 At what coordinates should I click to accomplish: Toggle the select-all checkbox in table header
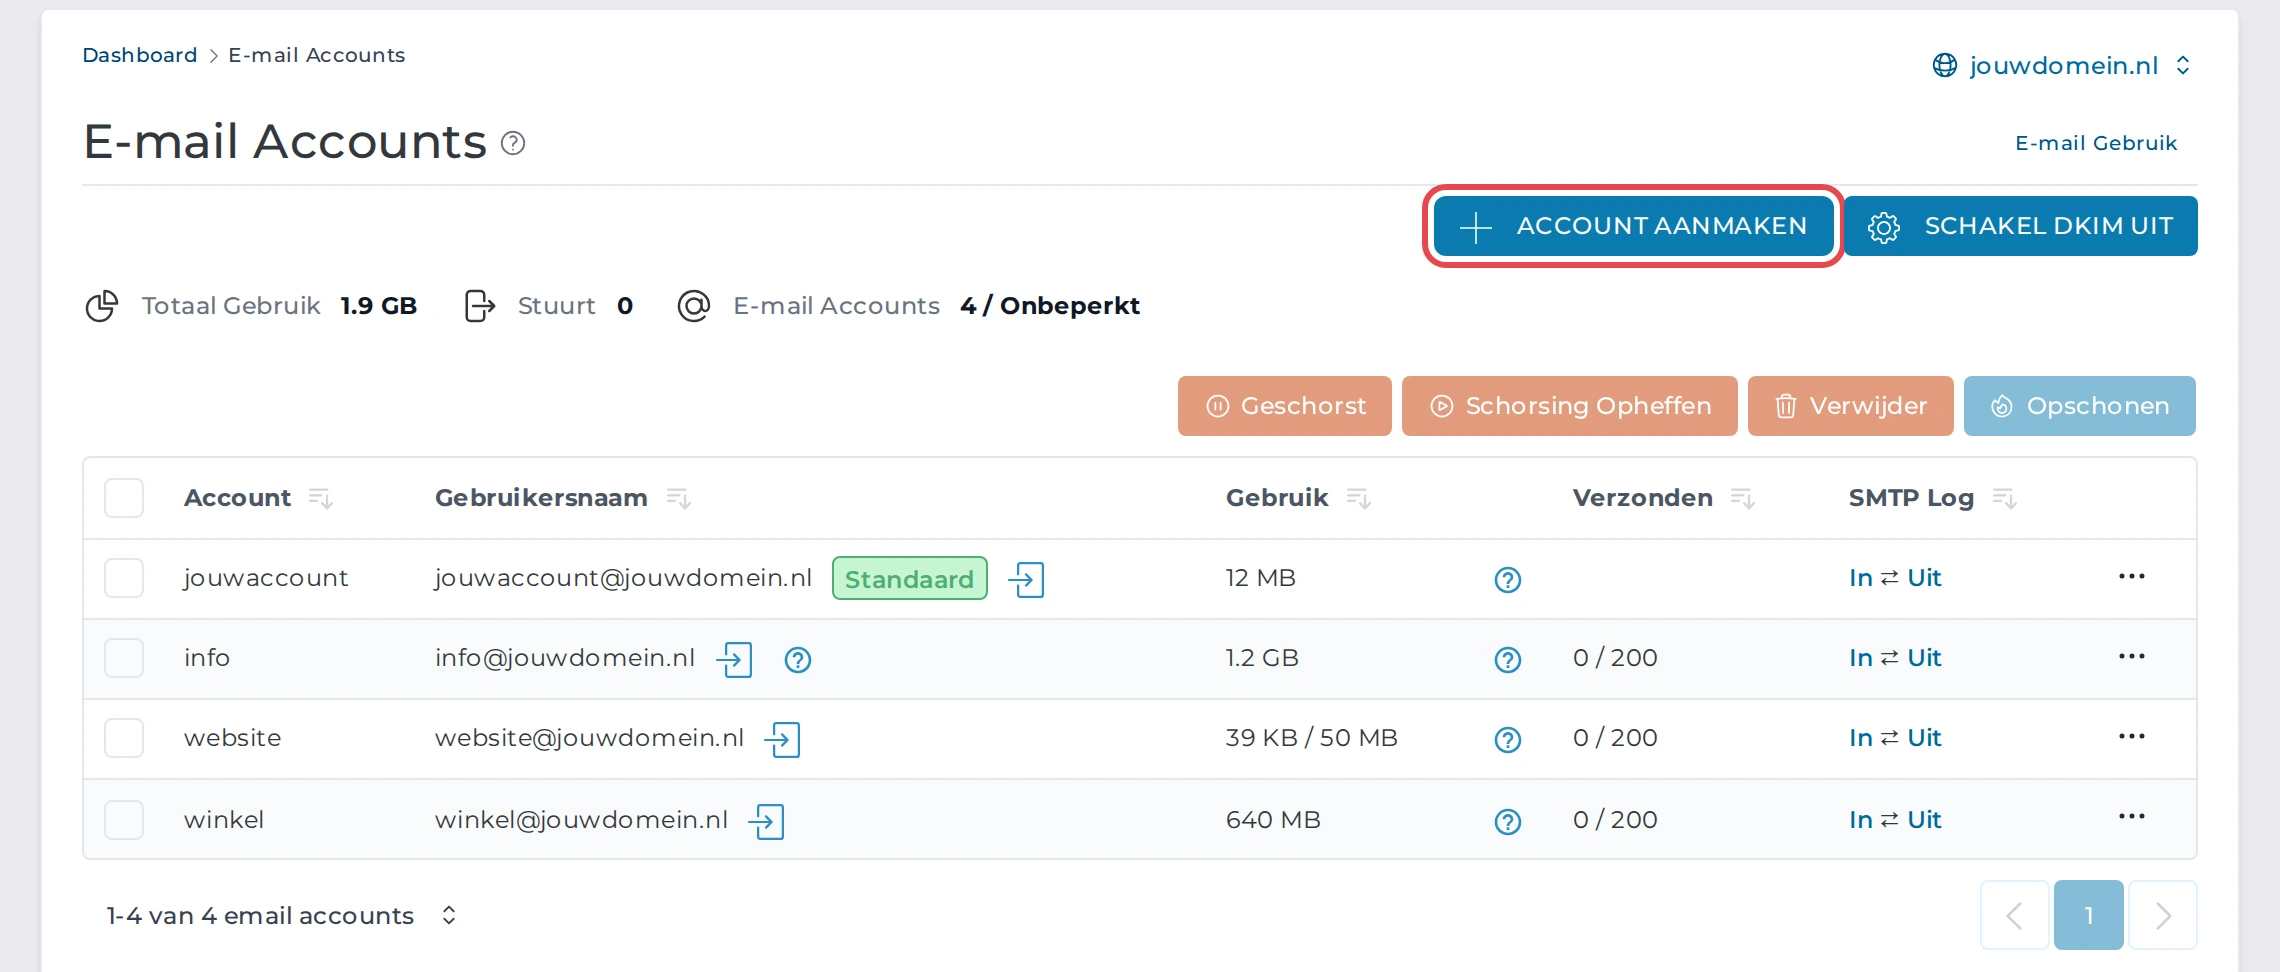tap(124, 498)
